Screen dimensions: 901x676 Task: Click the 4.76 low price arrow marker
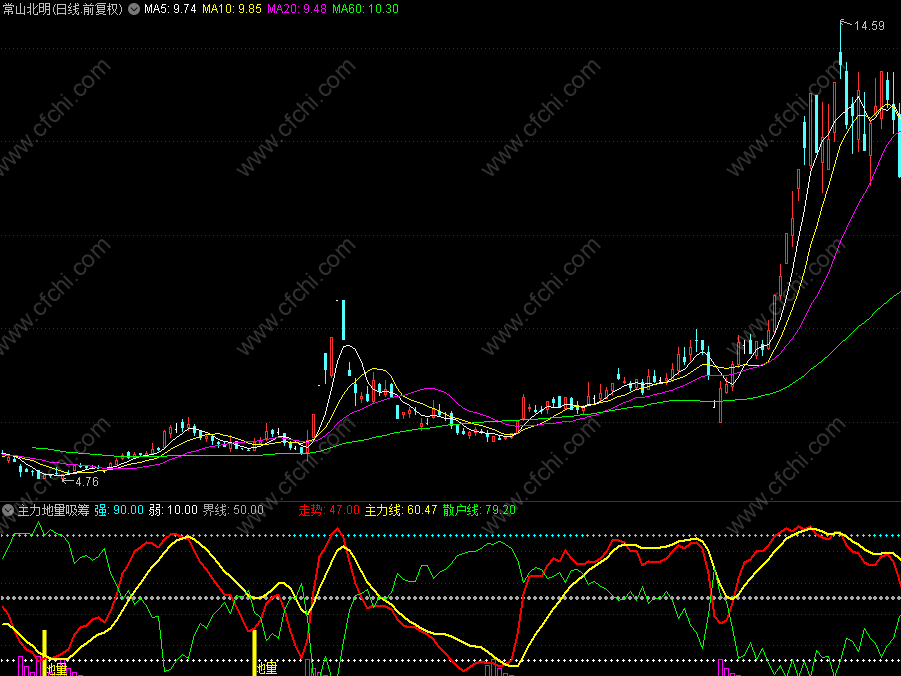80,481
